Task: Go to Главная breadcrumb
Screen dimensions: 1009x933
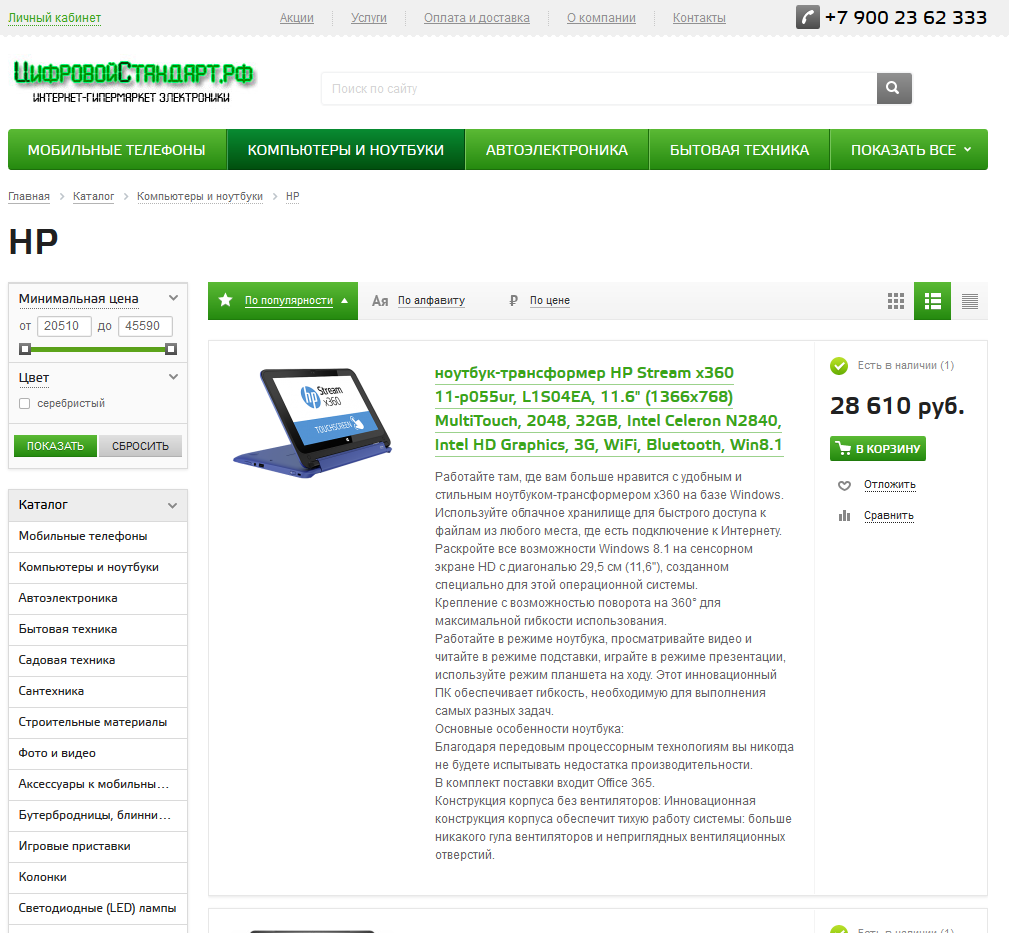Action: 29,196
